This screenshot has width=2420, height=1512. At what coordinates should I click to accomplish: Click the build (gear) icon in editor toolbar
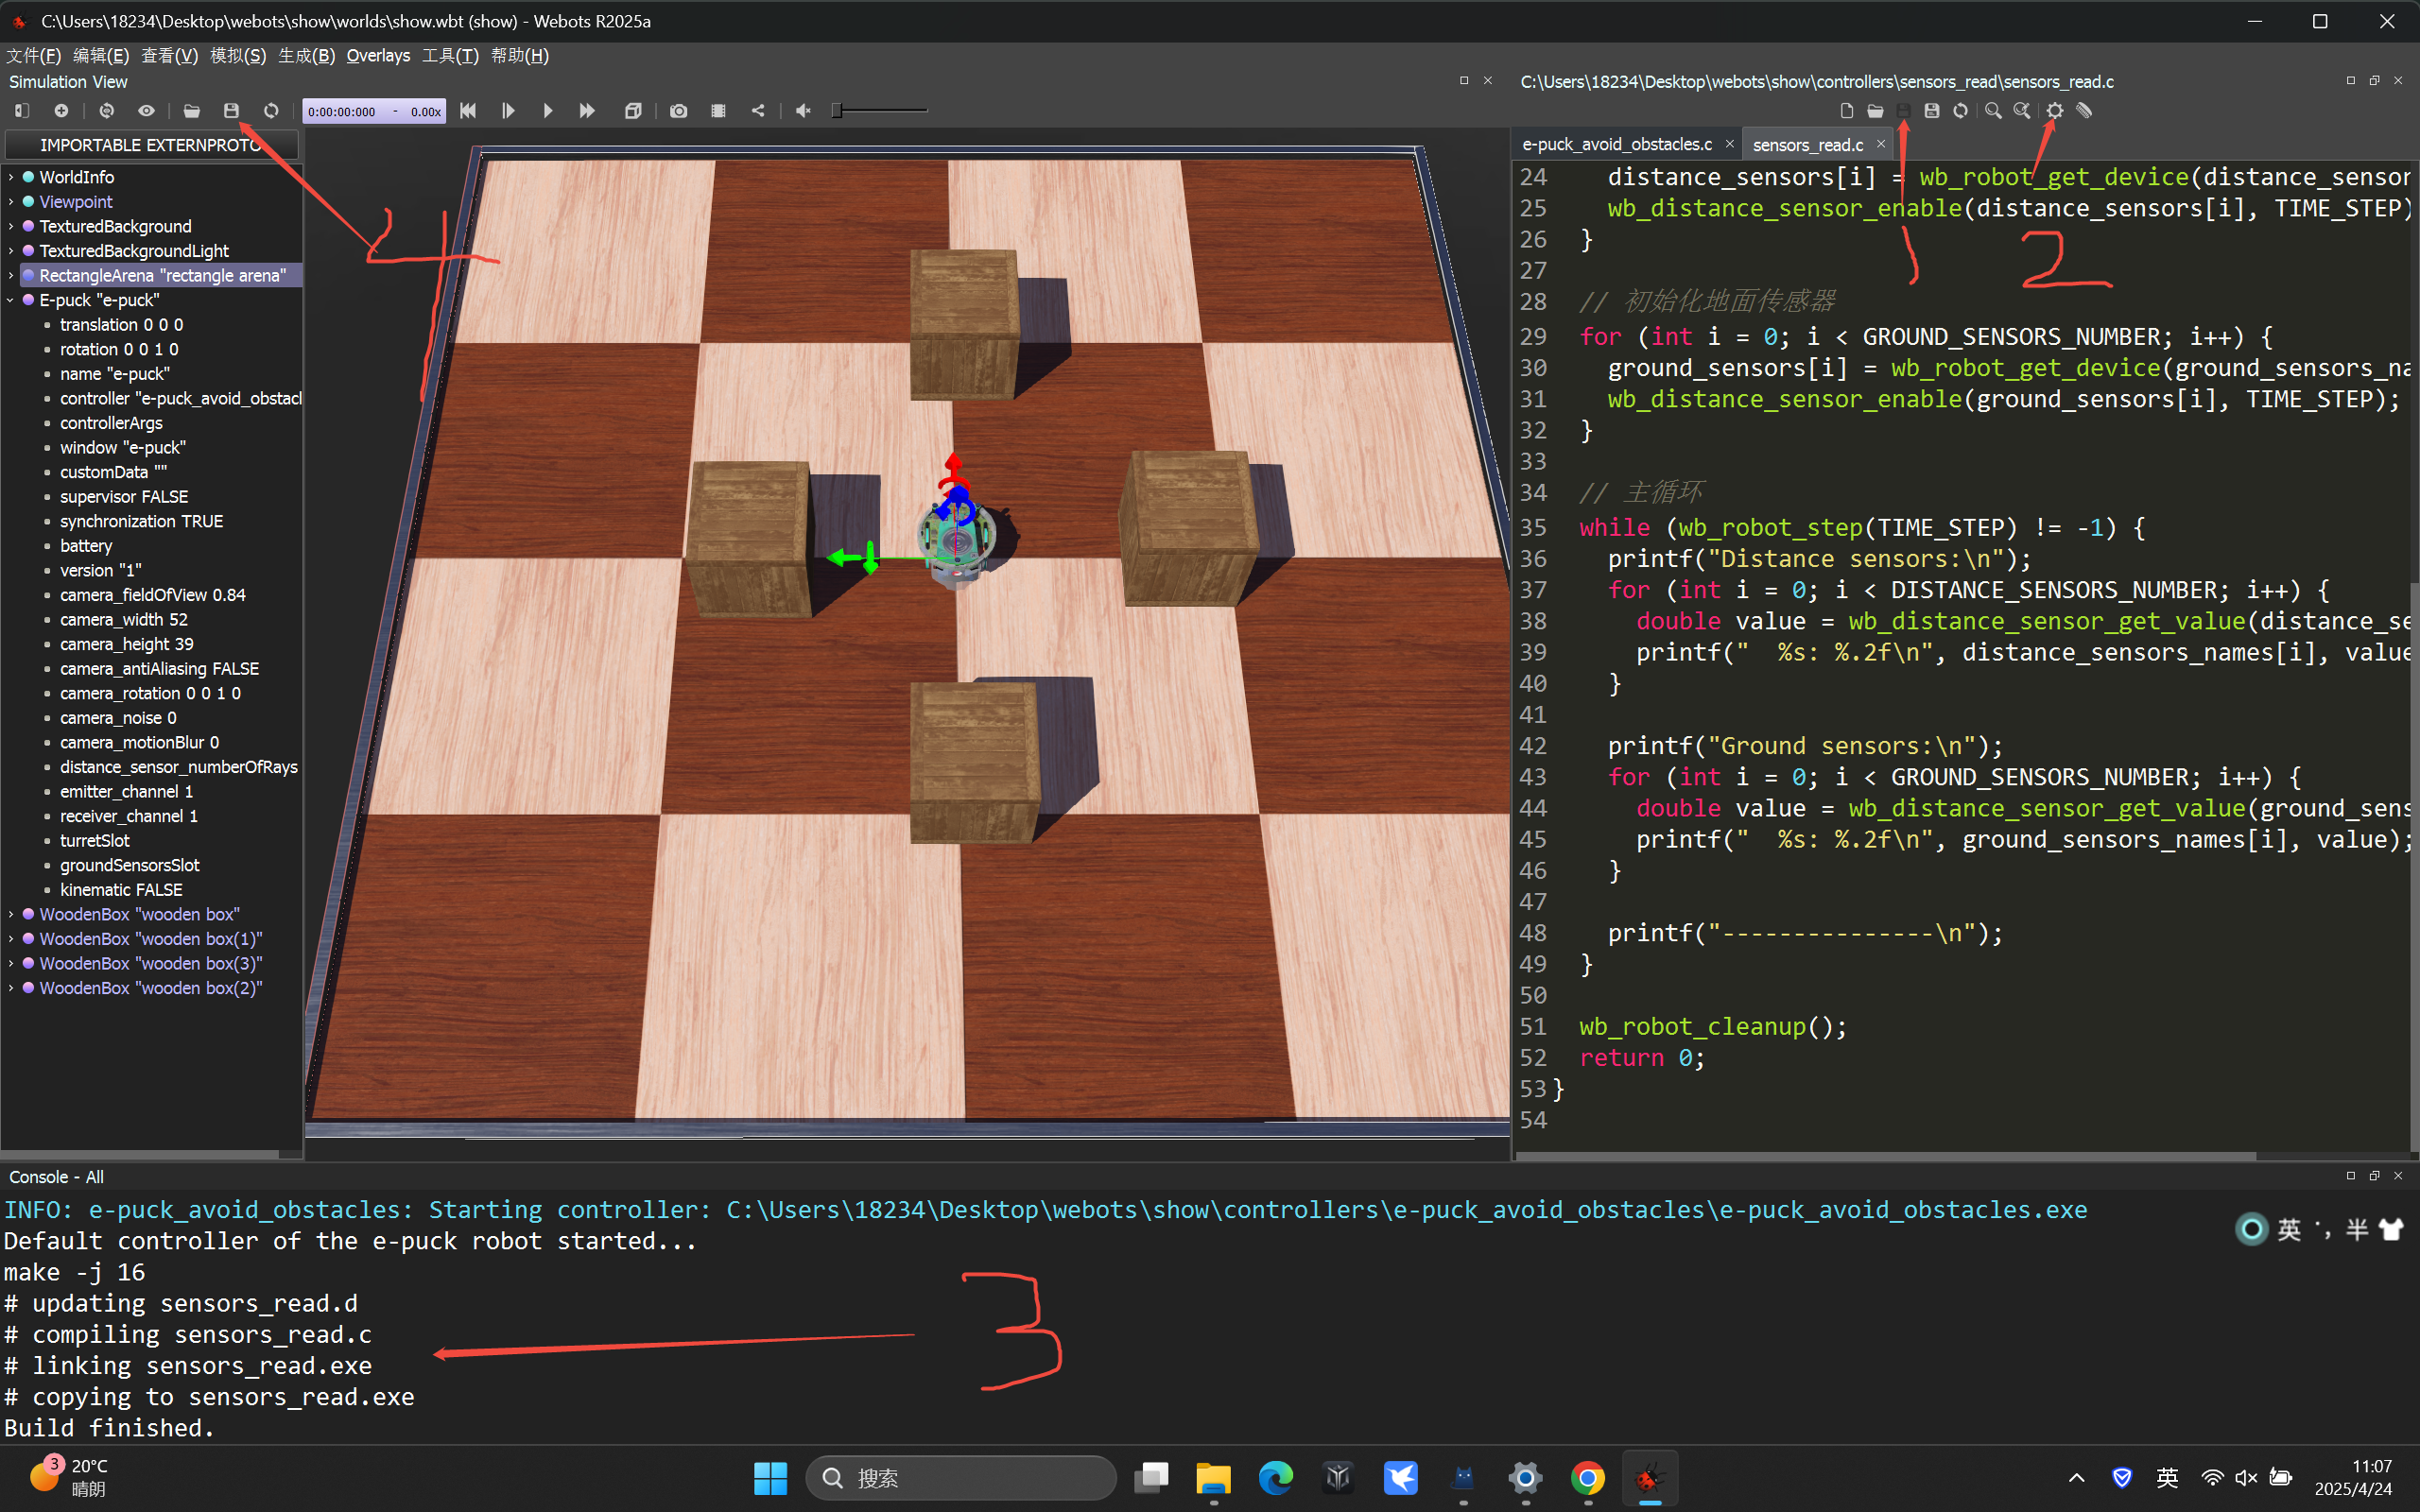coord(2054,111)
